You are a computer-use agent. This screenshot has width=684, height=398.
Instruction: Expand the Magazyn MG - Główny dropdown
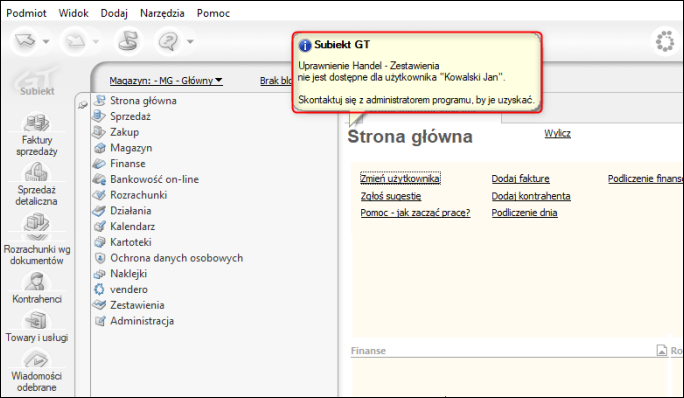pos(166,81)
